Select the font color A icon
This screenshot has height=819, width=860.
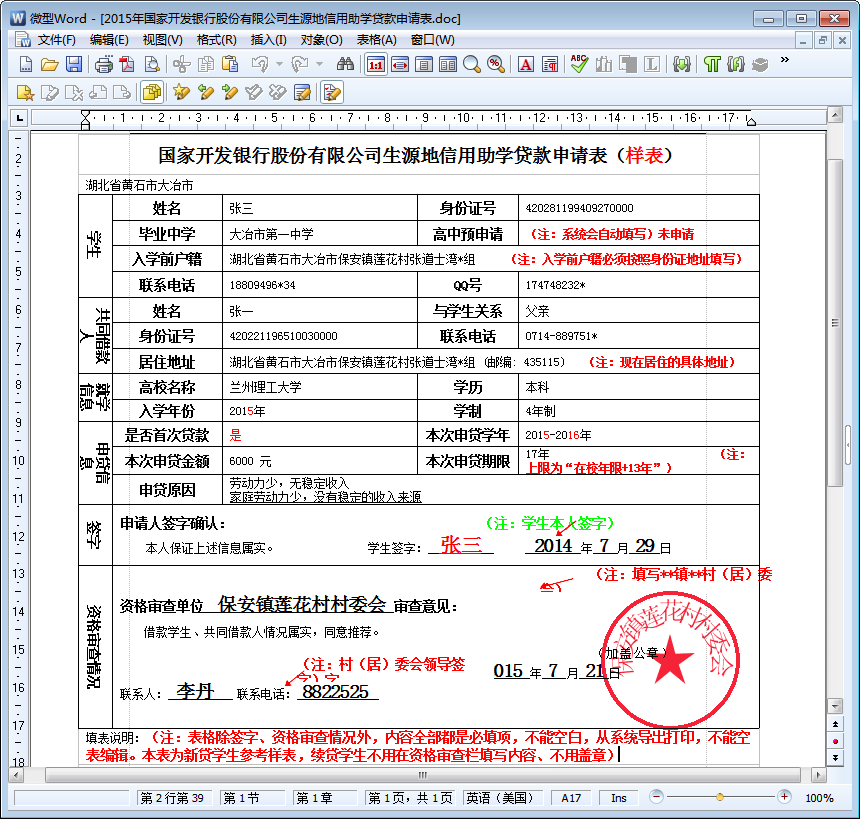click(525, 64)
